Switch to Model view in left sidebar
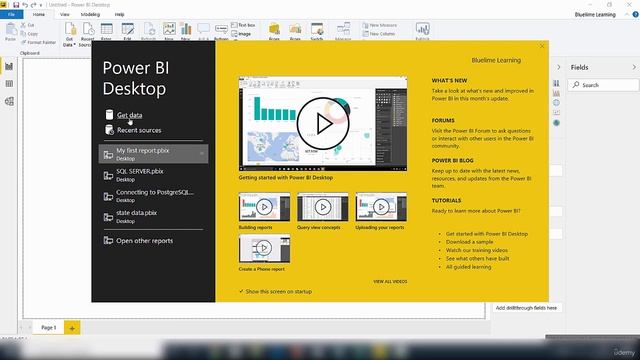The width and height of the screenshot is (640, 360). pos(9,101)
